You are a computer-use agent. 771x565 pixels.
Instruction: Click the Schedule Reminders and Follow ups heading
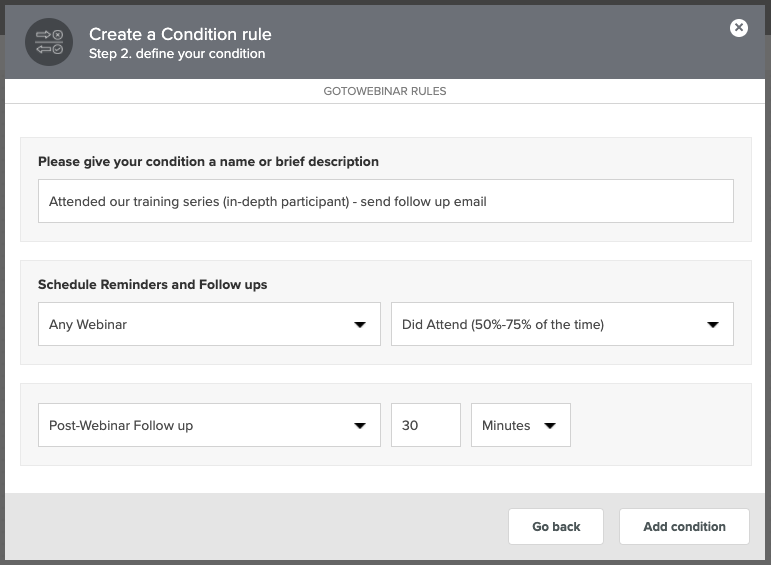point(152,285)
